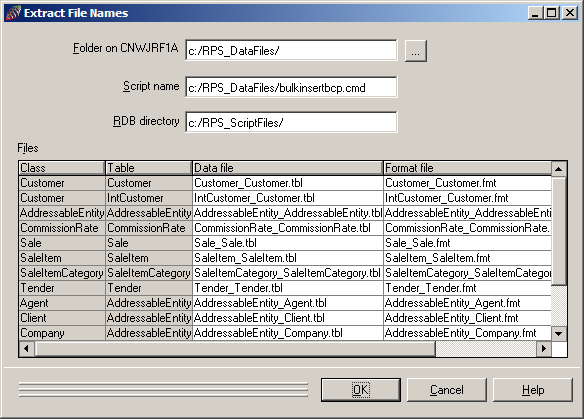Open folder browse button with ellipsis
This screenshot has width=584, height=419.
pos(416,51)
